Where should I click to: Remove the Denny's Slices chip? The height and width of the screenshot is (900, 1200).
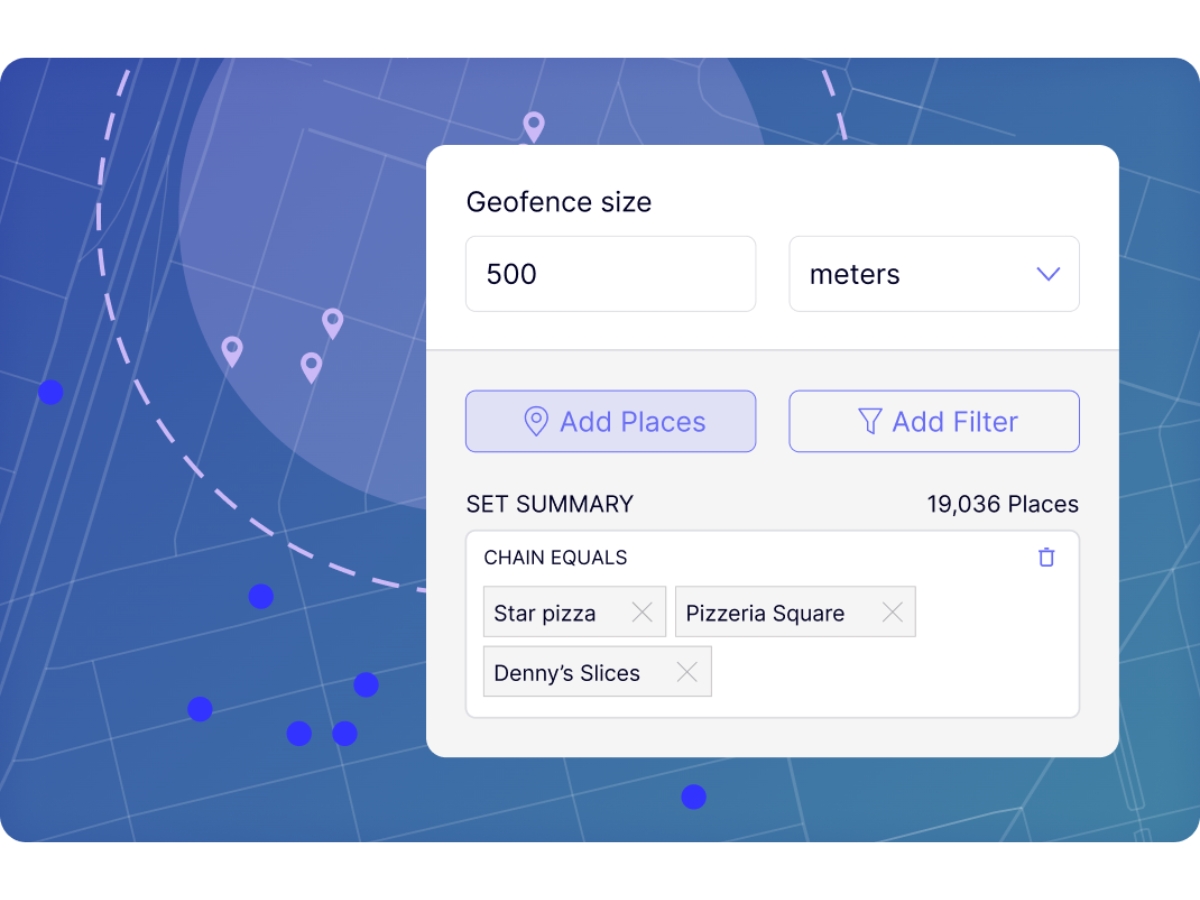point(687,672)
